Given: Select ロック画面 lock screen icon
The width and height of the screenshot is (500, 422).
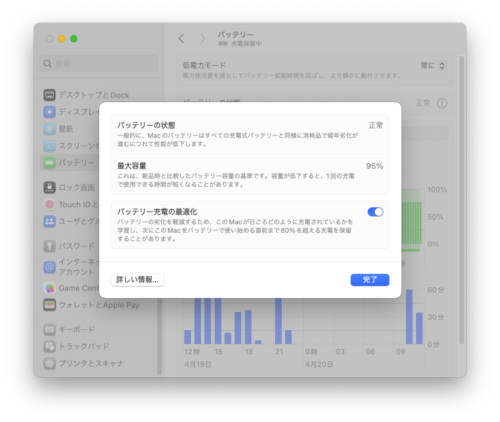Looking at the screenshot, I should click(50, 187).
